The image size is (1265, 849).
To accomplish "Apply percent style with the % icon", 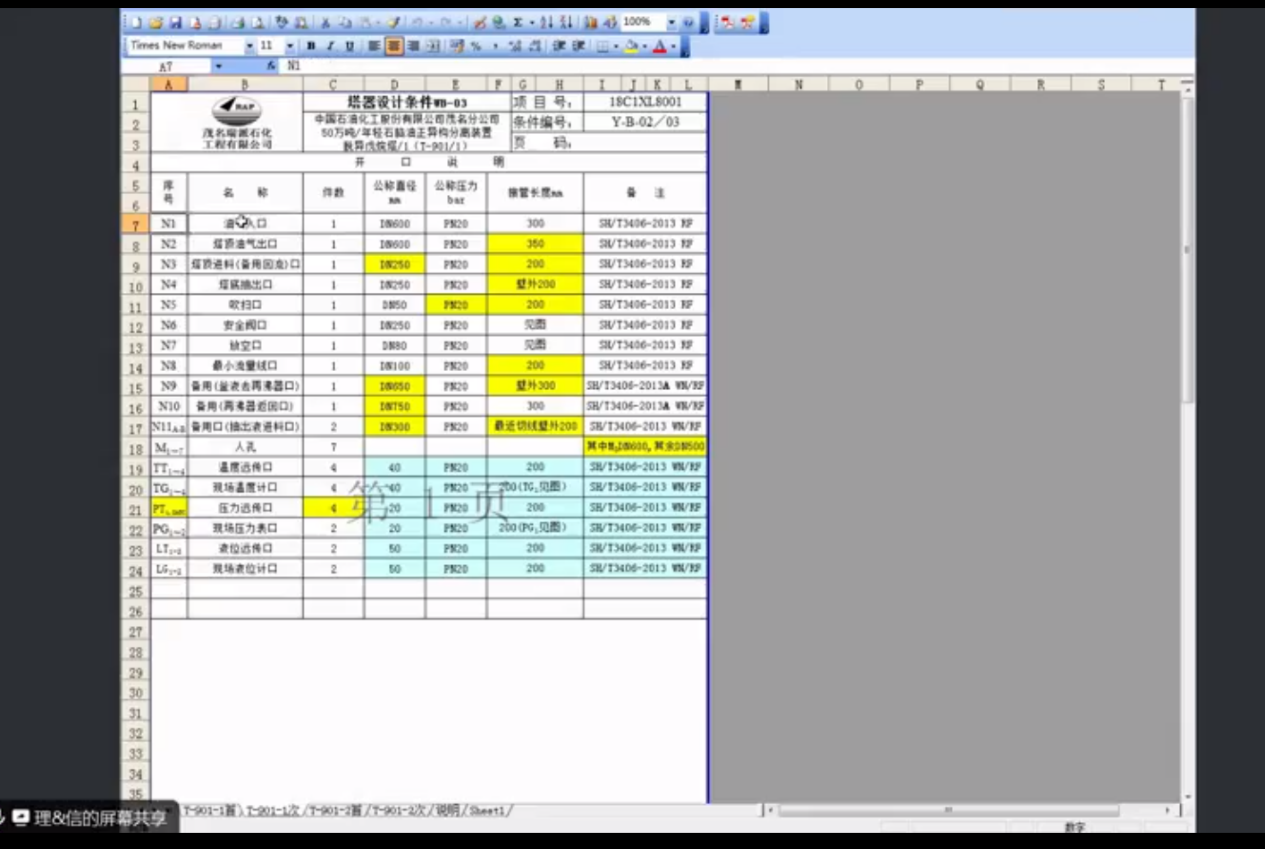I will [x=476, y=46].
